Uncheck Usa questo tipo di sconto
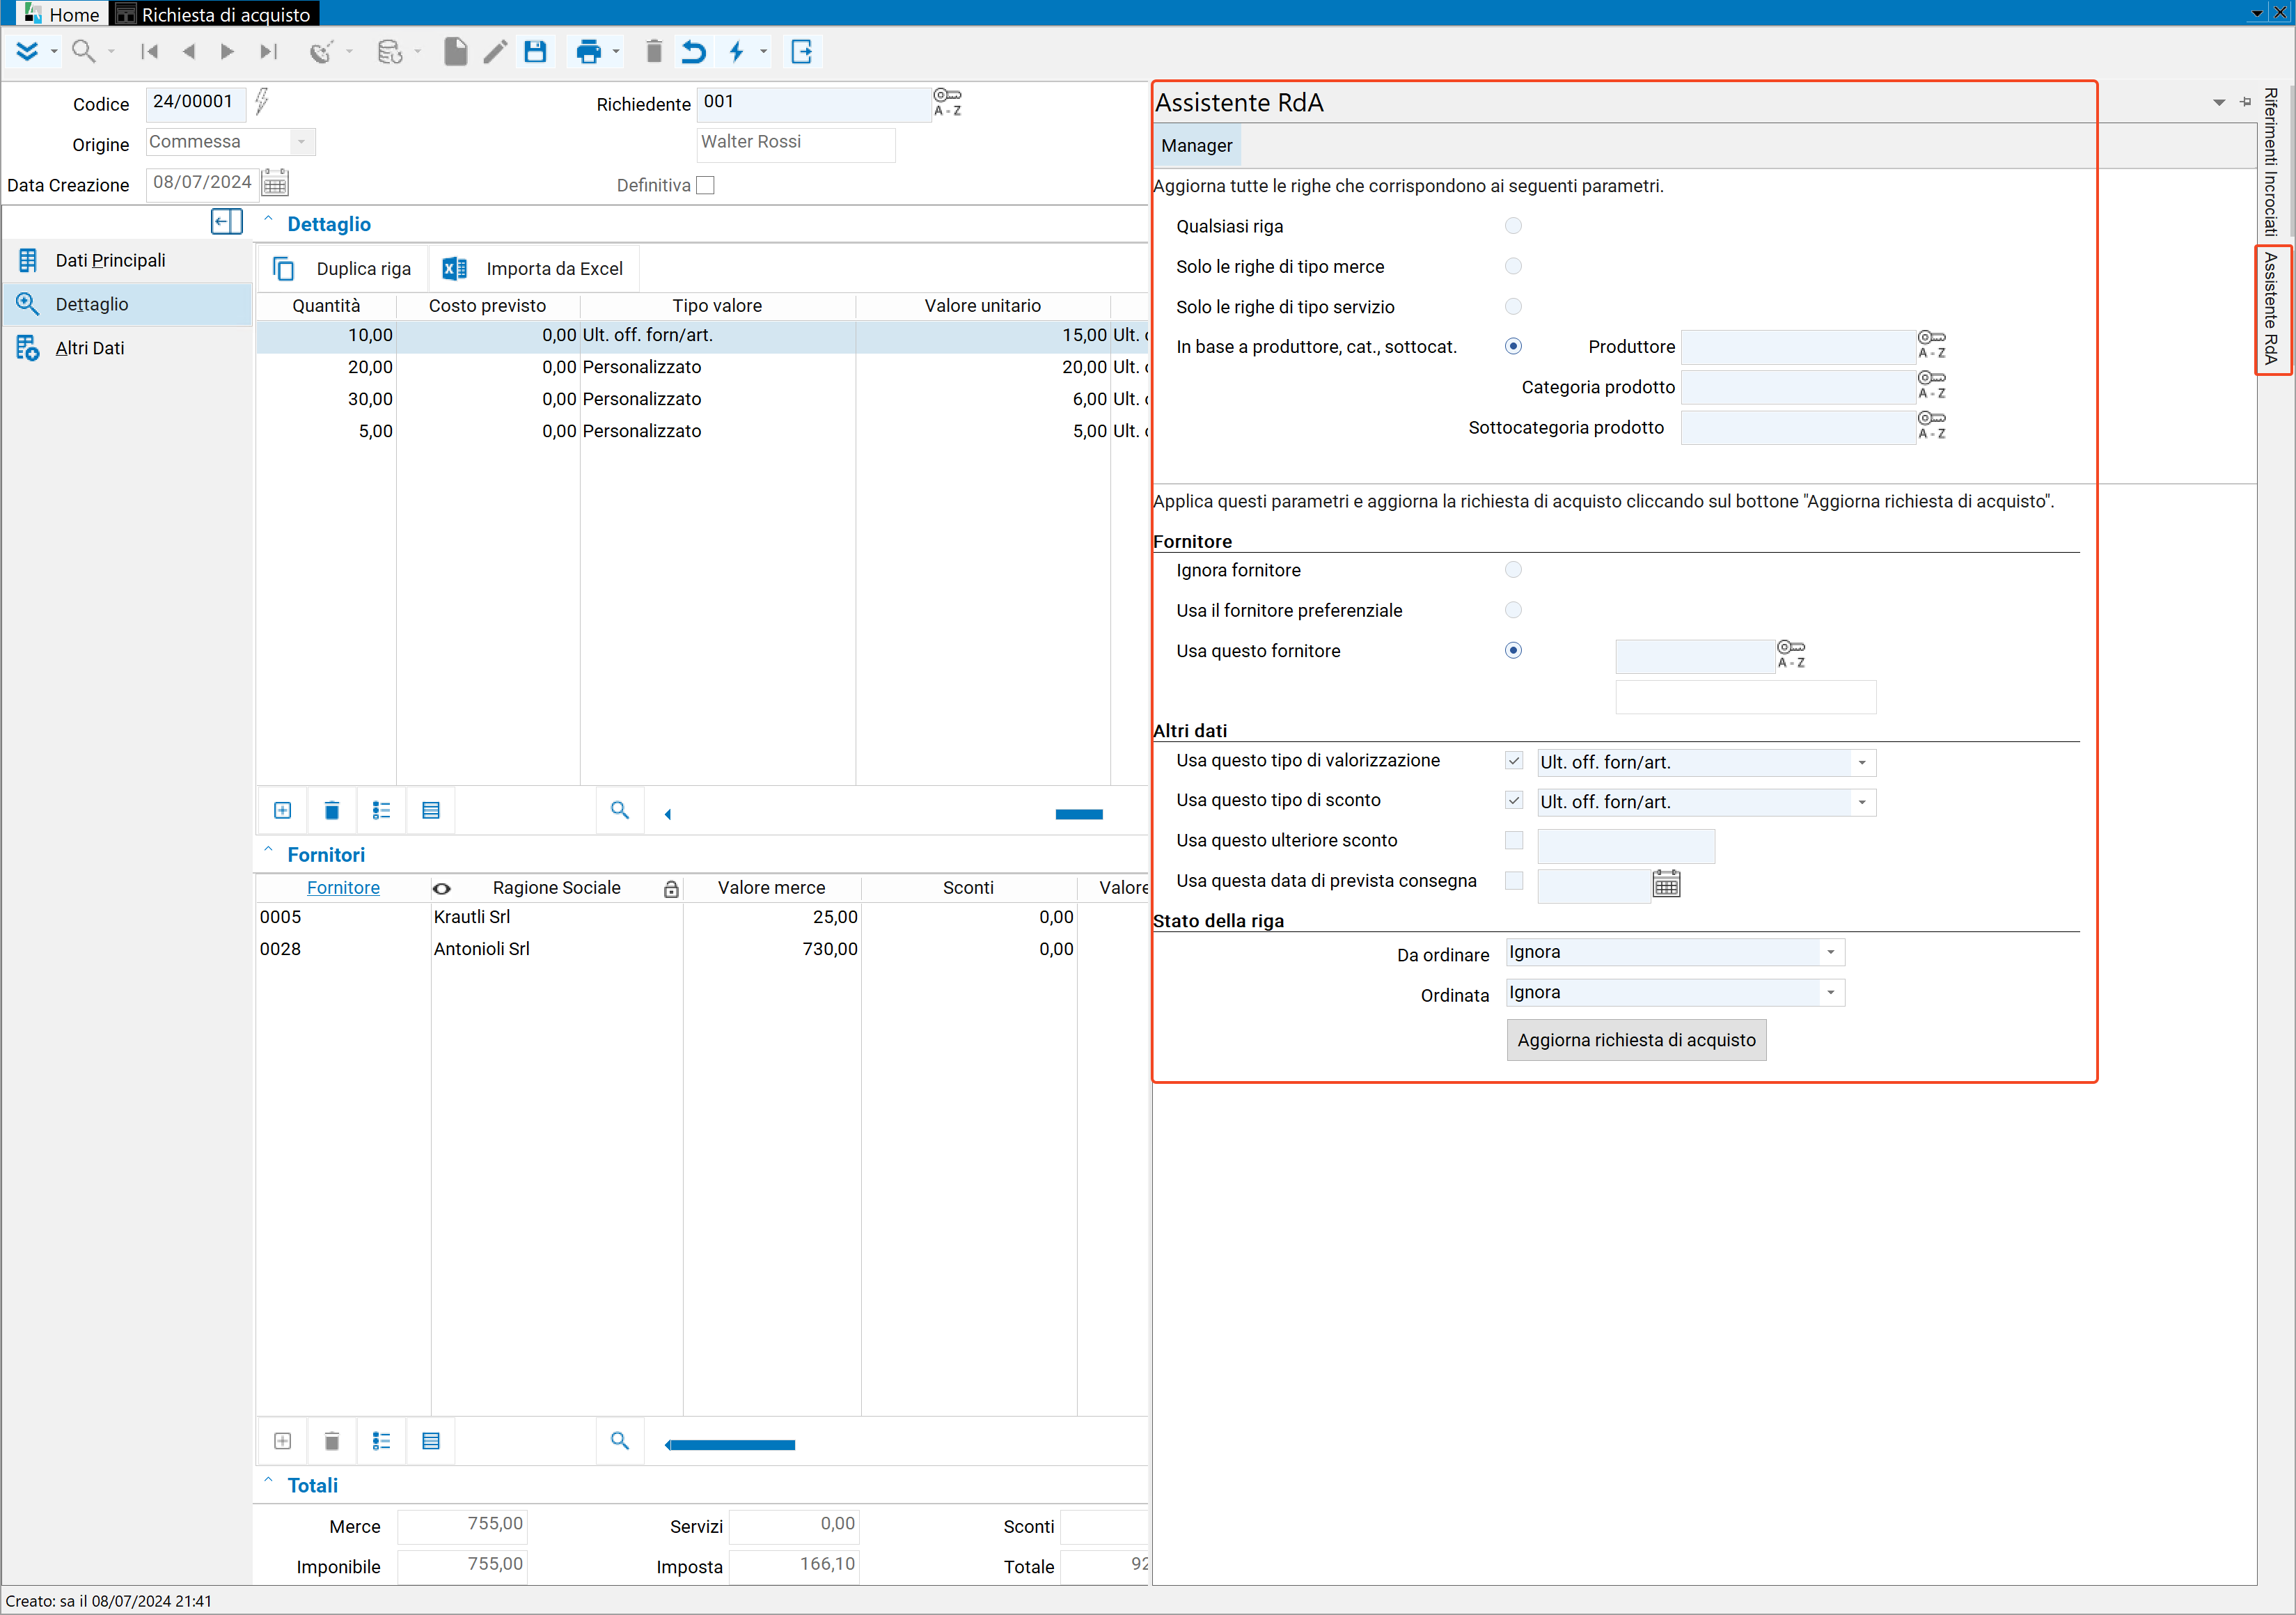Image resolution: width=2296 pixels, height=1615 pixels. tap(1514, 800)
